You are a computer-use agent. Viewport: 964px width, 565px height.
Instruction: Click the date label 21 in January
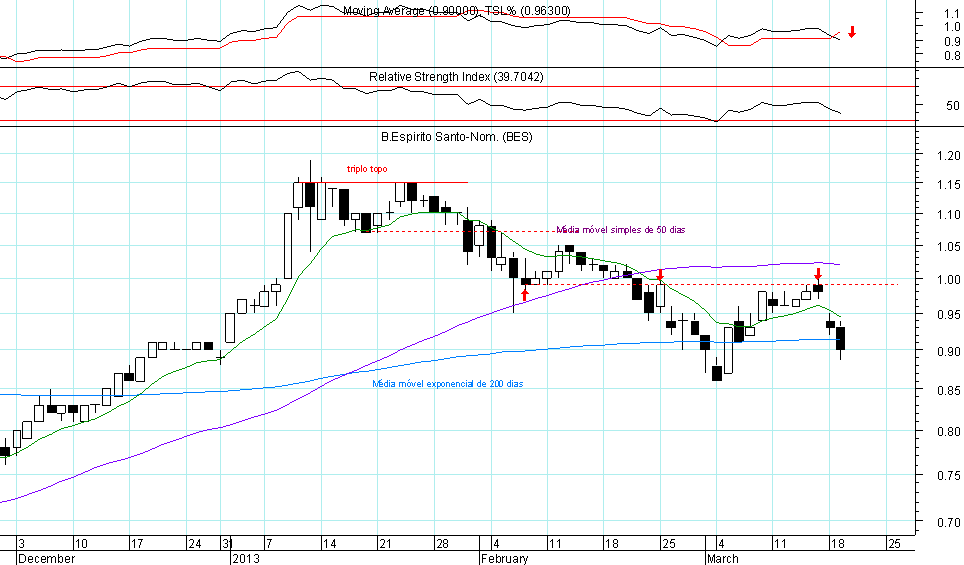click(x=385, y=543)
